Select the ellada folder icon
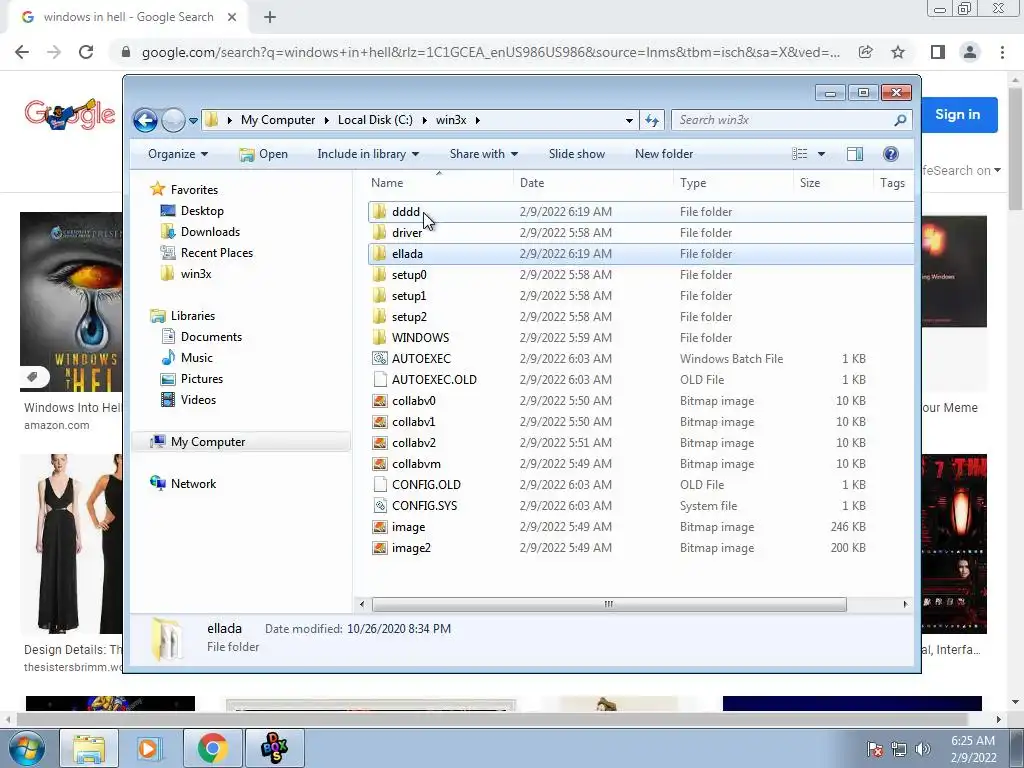The width and height of the screenshot is (1024, 768). coord(379,254)
